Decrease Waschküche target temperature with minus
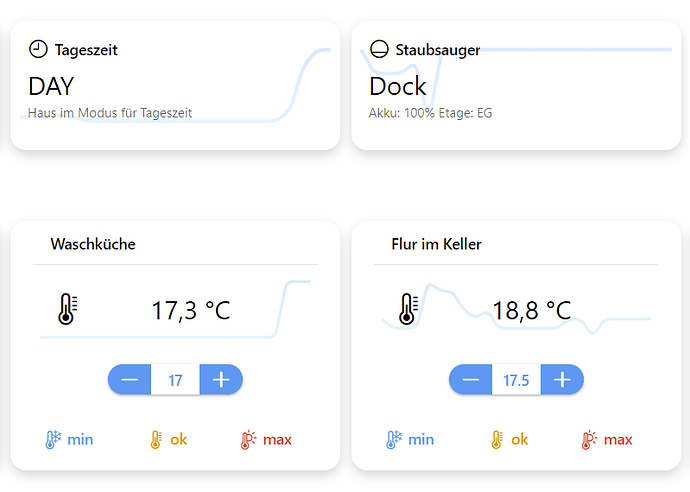 130,380
